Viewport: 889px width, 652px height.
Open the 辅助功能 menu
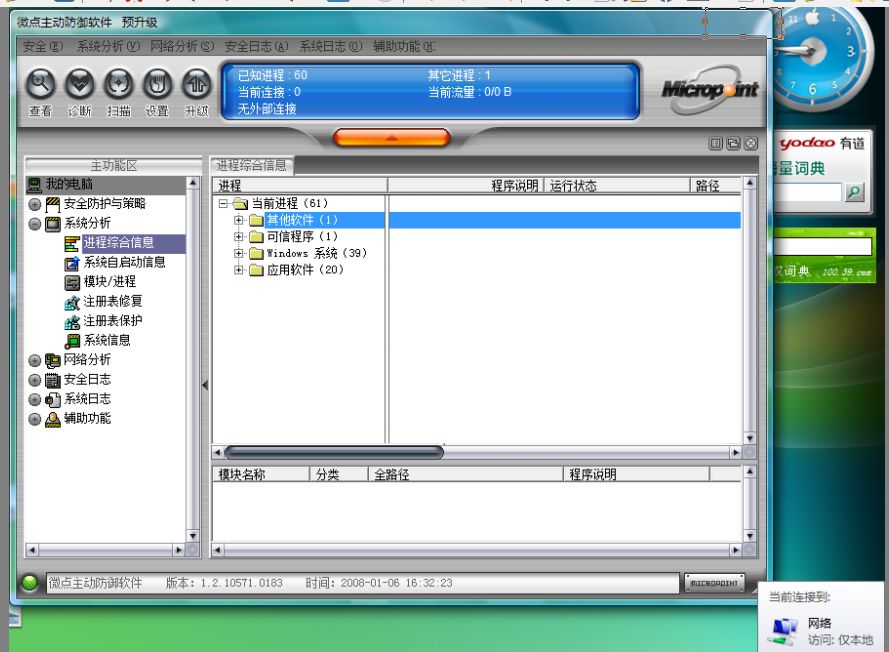click(x=404, y=46)
